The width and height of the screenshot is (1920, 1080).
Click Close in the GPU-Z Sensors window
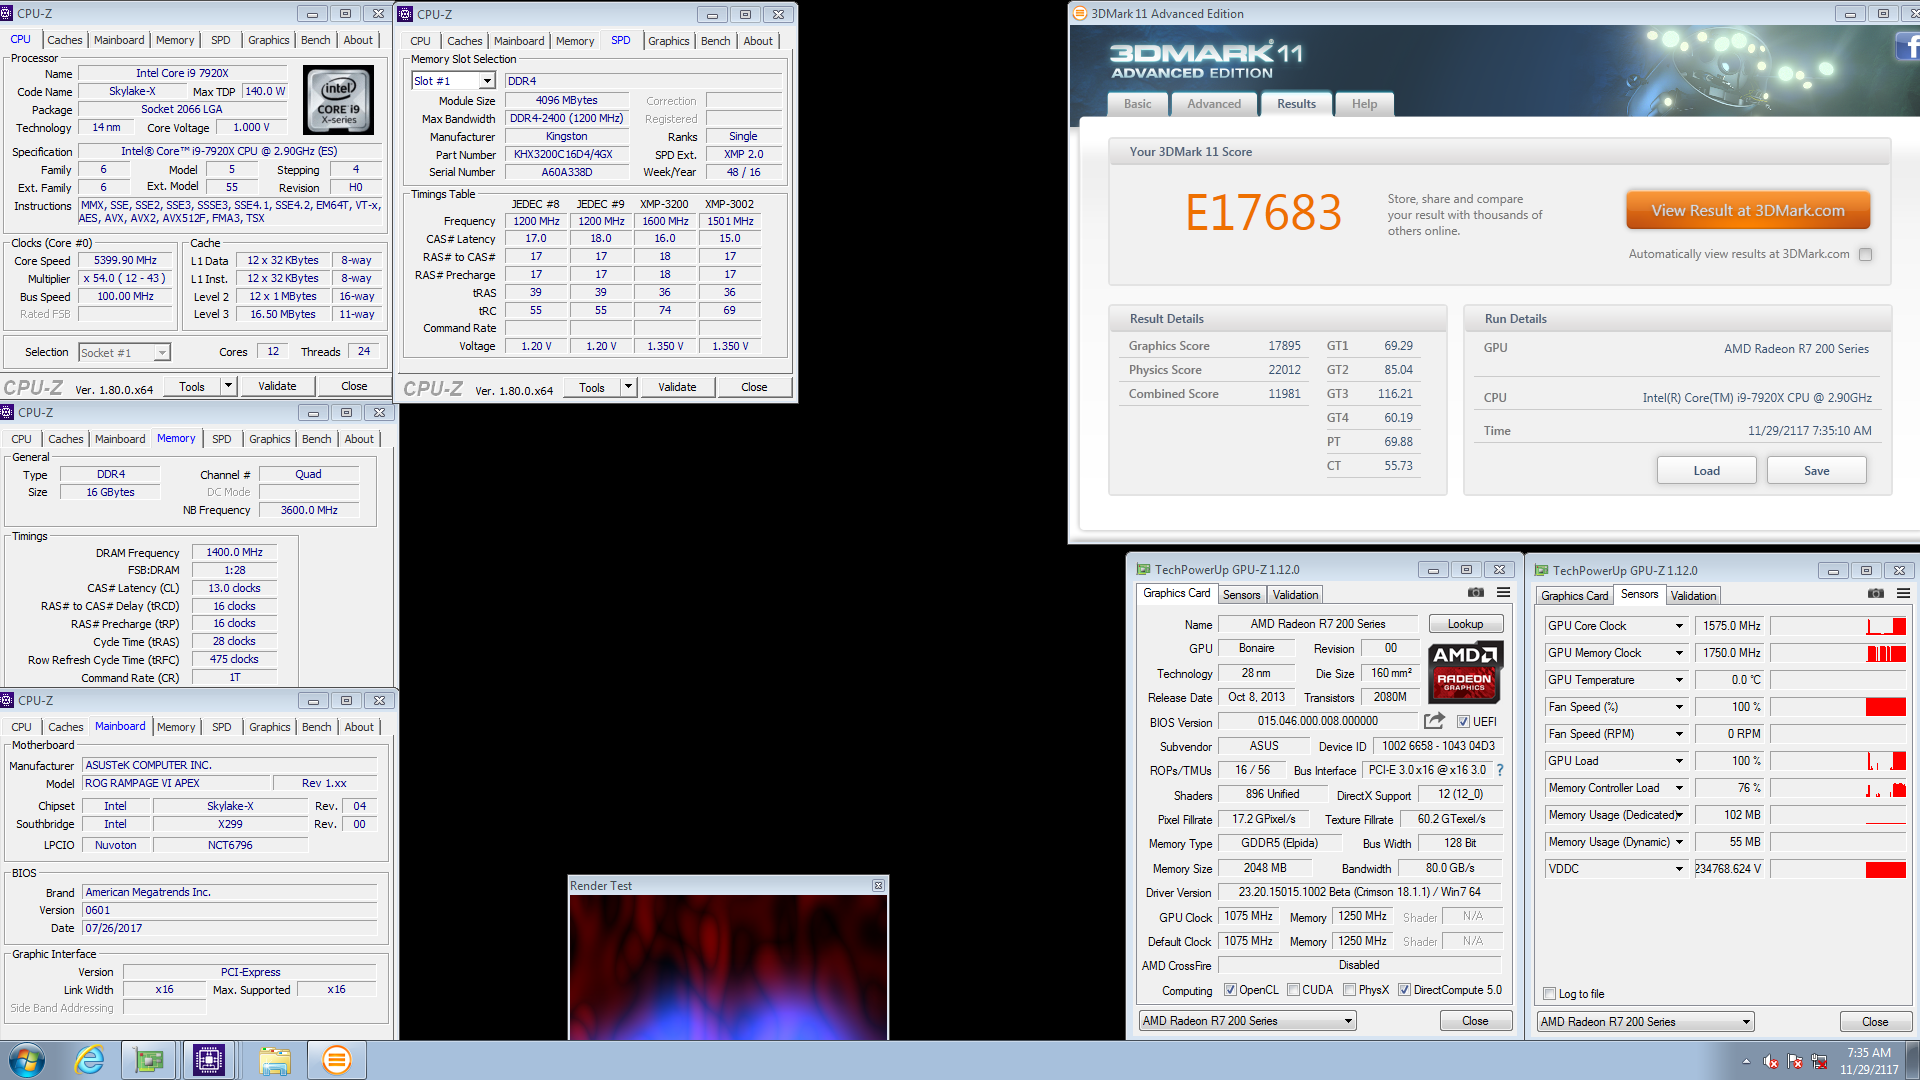point(1875,1022)
